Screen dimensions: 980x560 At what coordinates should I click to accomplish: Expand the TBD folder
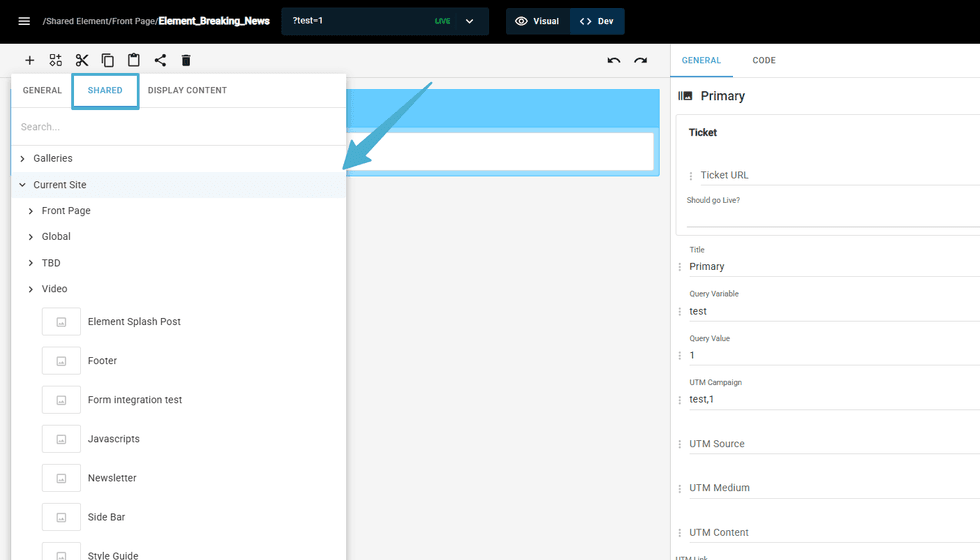click(31, 263)
